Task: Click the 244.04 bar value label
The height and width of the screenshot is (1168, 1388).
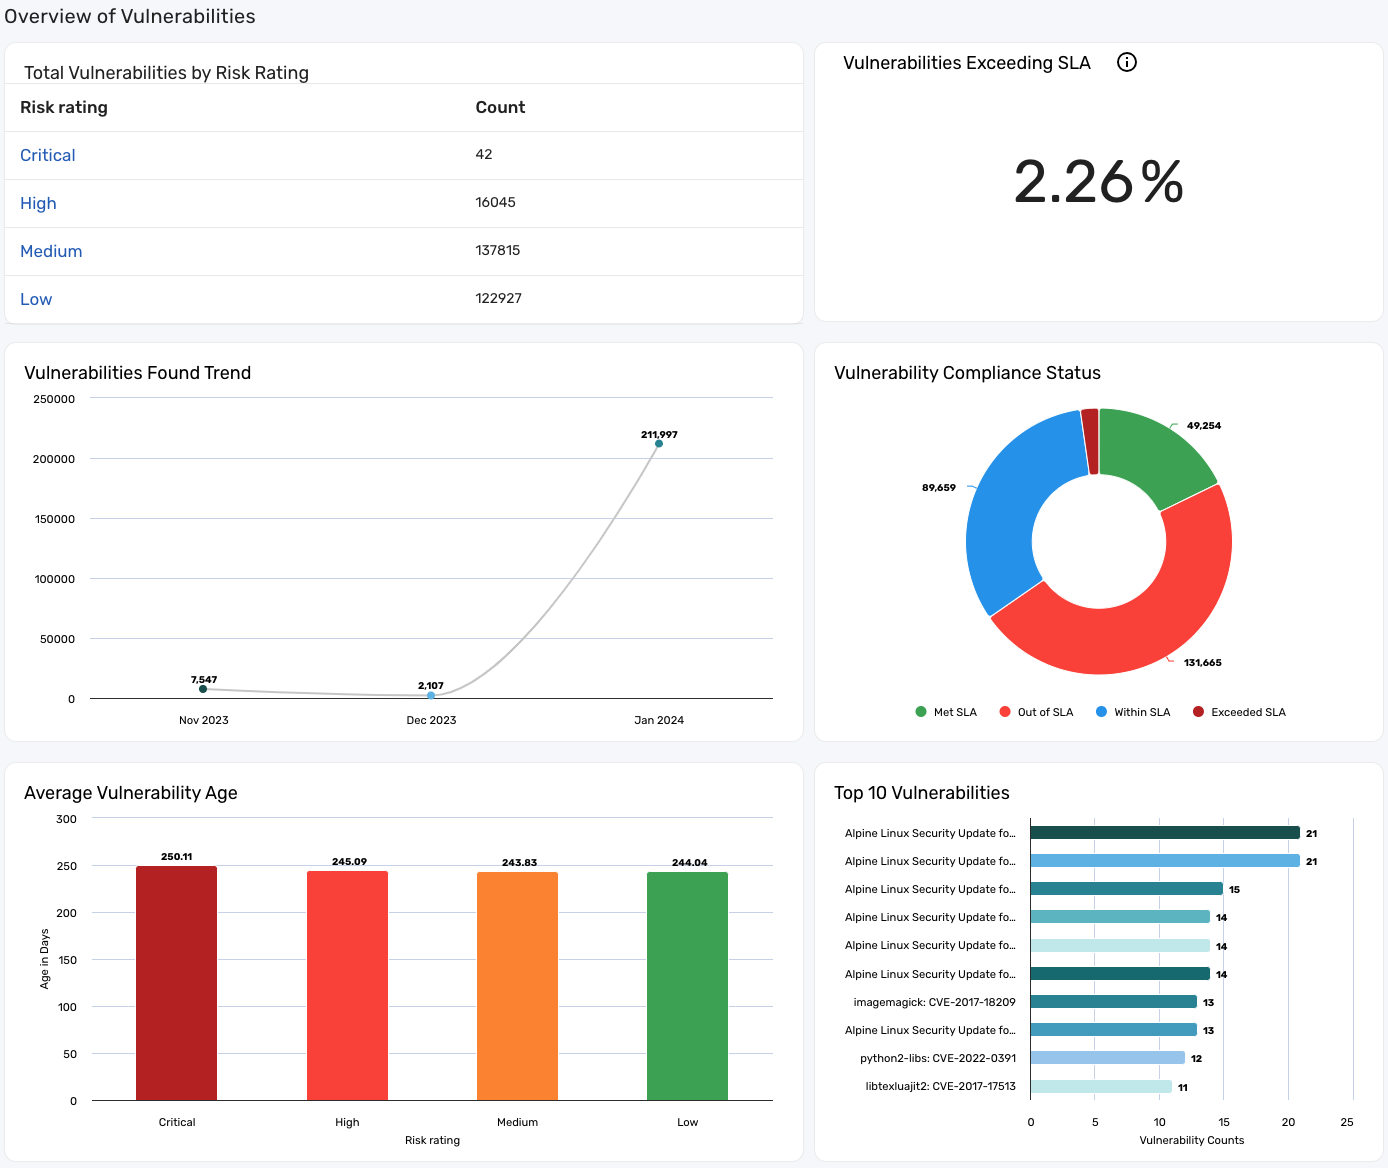Action: click(x=690, y=863)
